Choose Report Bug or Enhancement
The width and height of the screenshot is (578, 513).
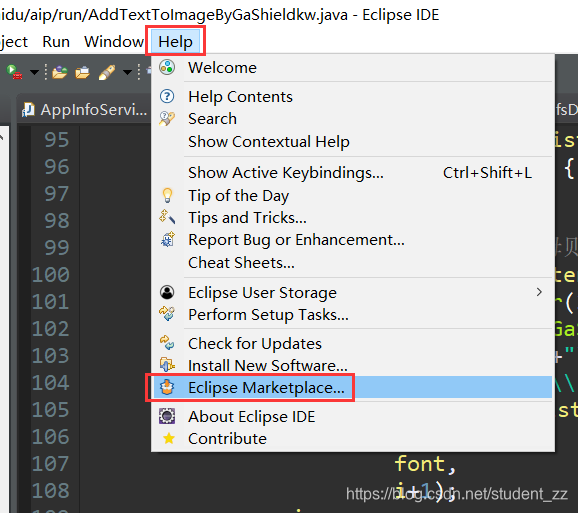tap(352, 240)
